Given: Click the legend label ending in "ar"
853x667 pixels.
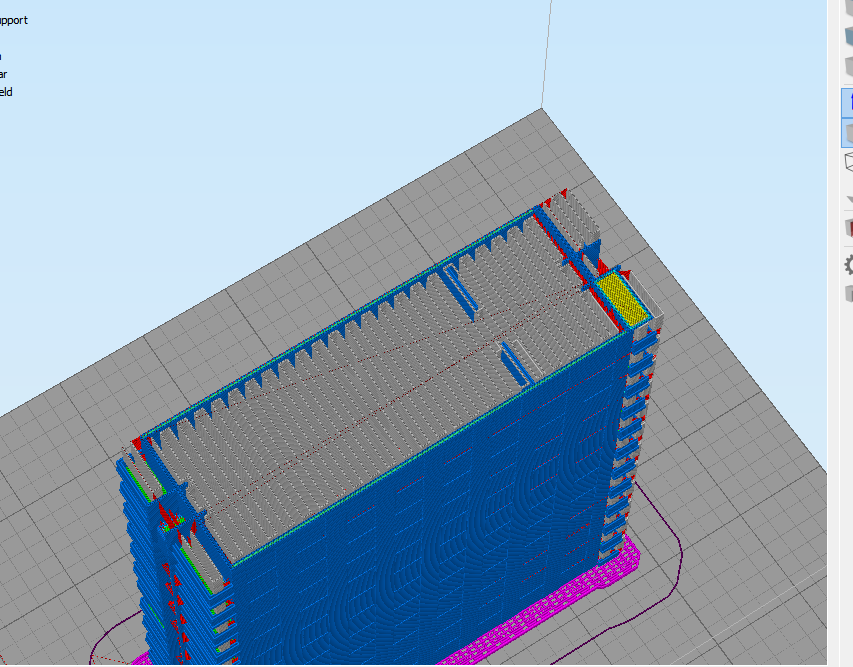Looking at the screenshot, I should click(x=4, y=74).
